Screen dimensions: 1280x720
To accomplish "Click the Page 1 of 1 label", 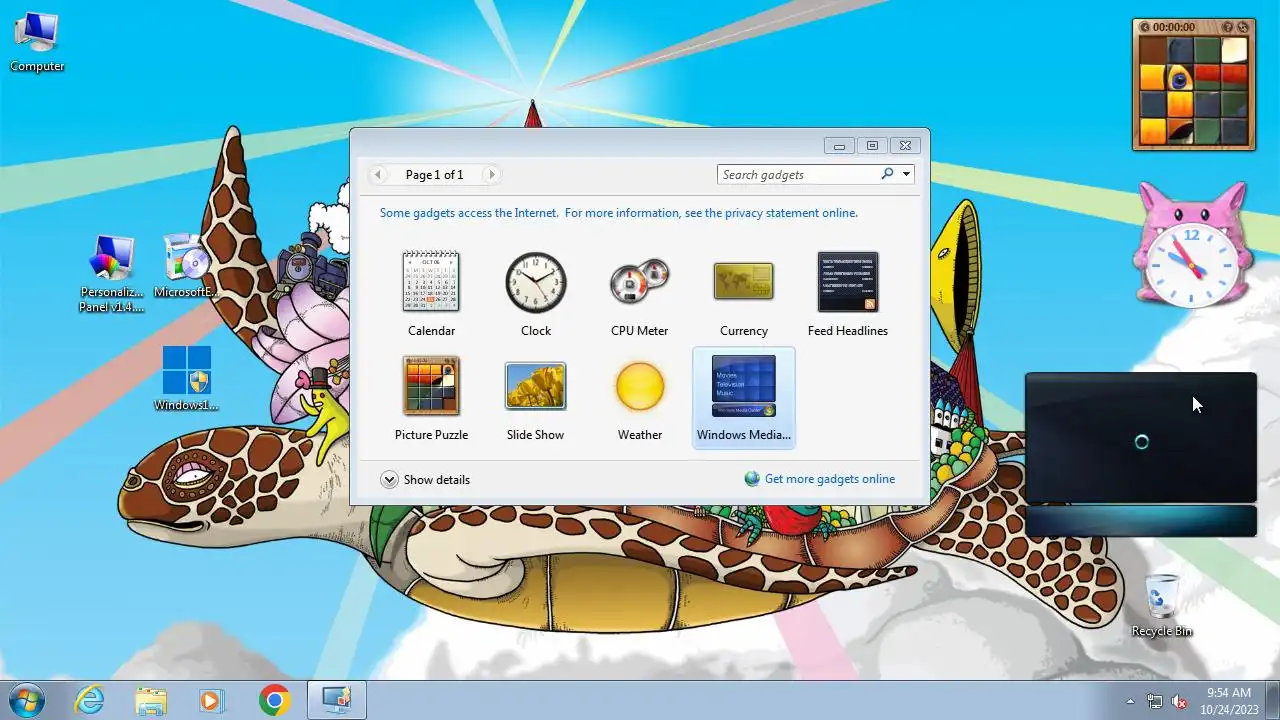I will pyautogui.click(x=434, y=174).
